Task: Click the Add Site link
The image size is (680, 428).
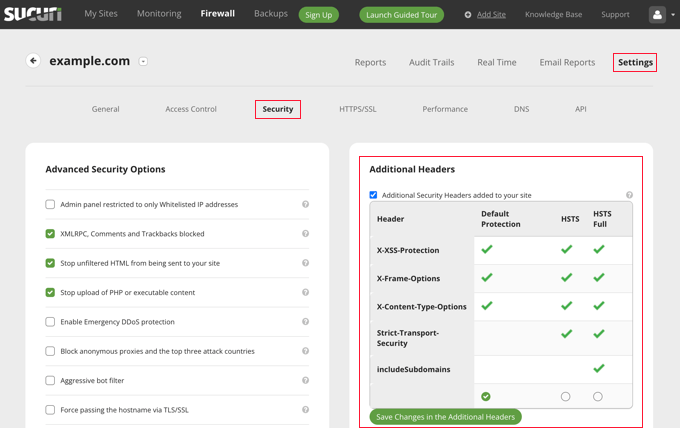Action: click(x=490, y=15)
